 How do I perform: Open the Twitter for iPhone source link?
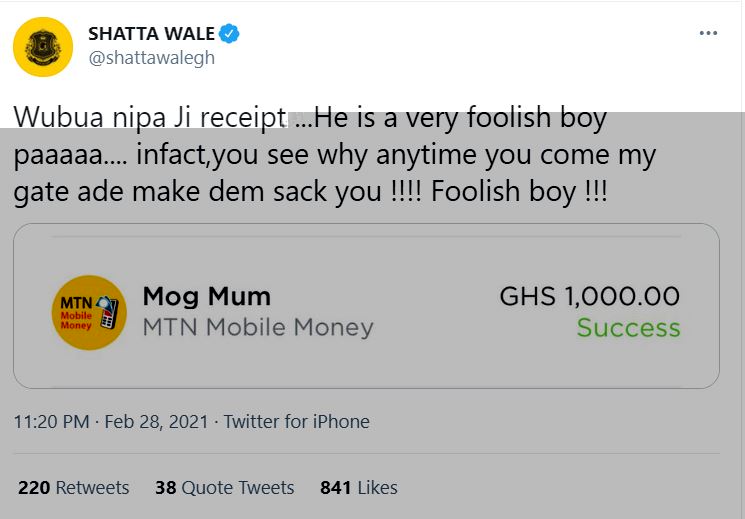[296, 422]
